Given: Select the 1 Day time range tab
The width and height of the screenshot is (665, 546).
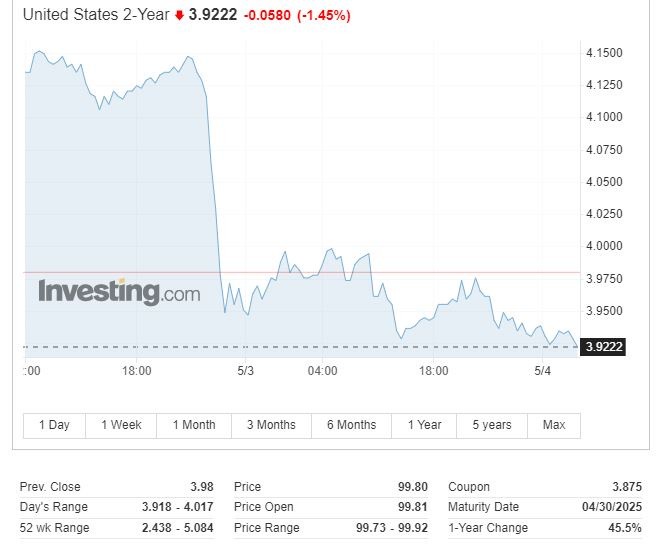Looking at the screenshot, I should click(x=54, y=425).
